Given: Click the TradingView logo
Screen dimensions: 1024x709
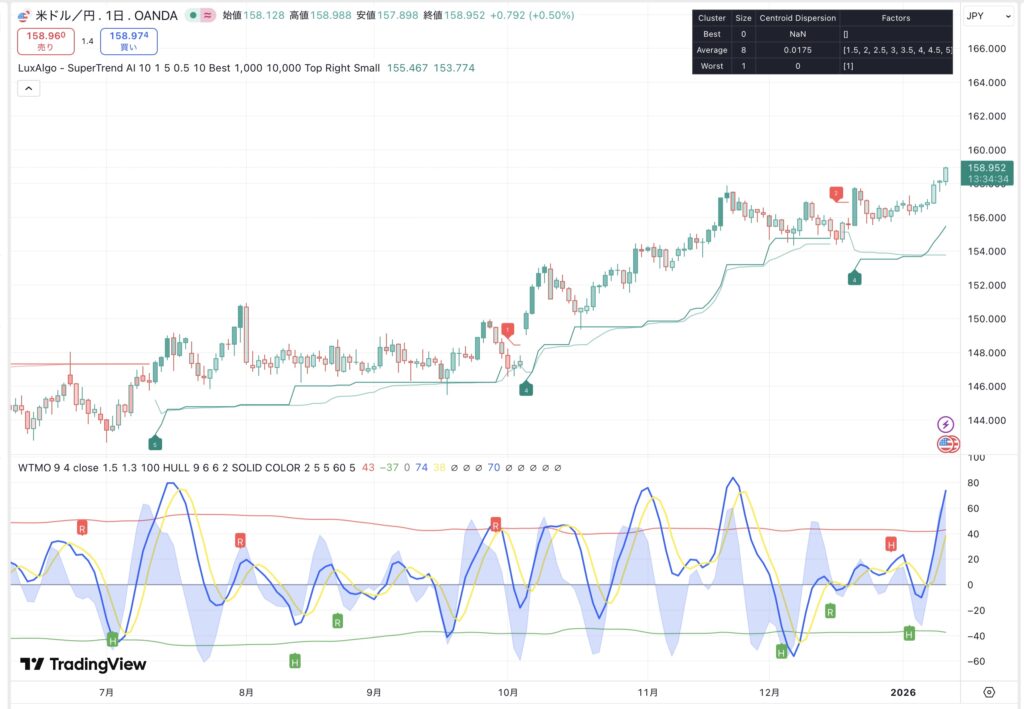Looking at the screenshot, I should (x=83, y=664).
